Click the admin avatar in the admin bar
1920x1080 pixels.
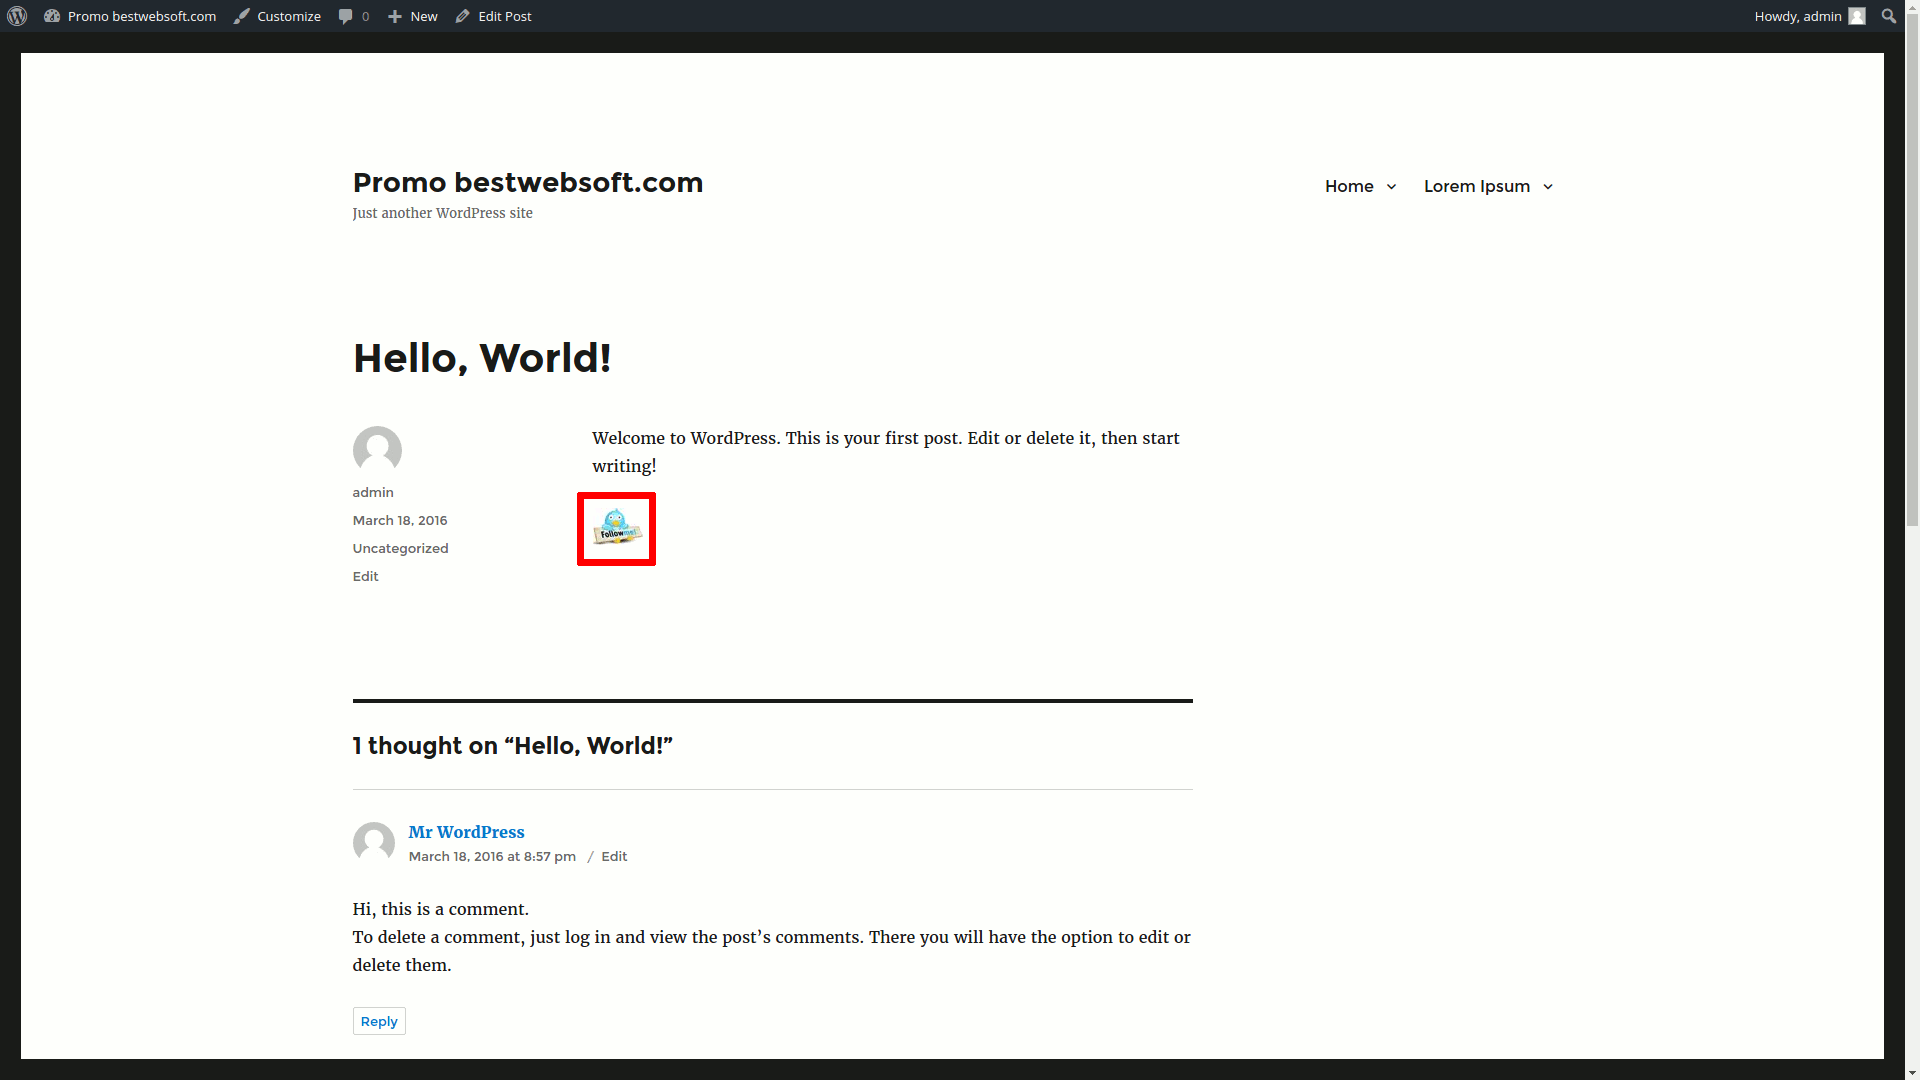point(1857,16)
